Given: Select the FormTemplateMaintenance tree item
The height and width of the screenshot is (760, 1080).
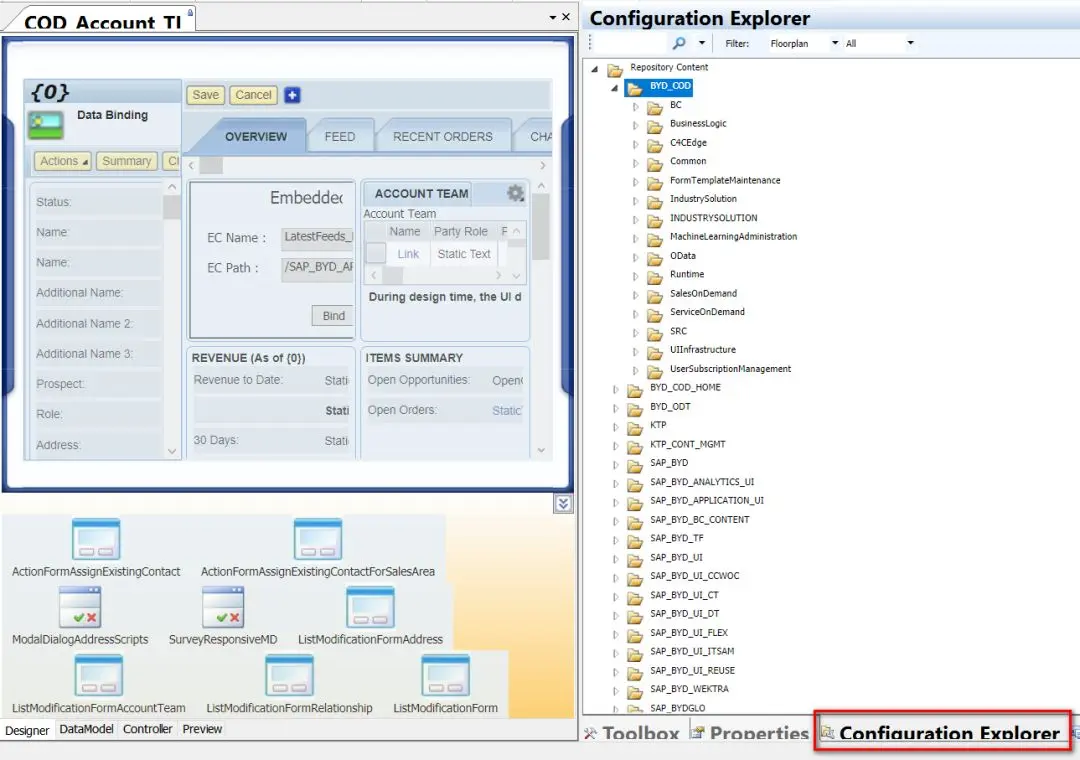Looking at the screenshot, I should click(725, 180).
